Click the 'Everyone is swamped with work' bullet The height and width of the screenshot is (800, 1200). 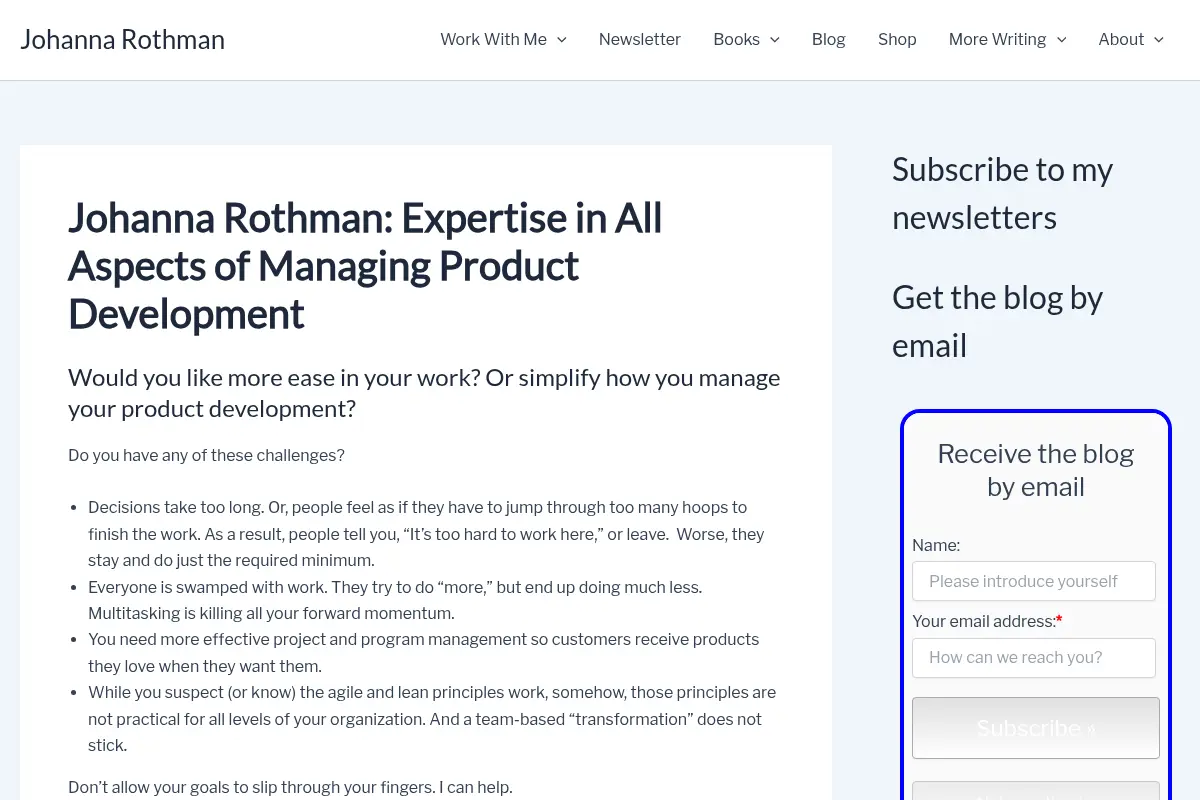pyautogui.click(x=395, y=600)
